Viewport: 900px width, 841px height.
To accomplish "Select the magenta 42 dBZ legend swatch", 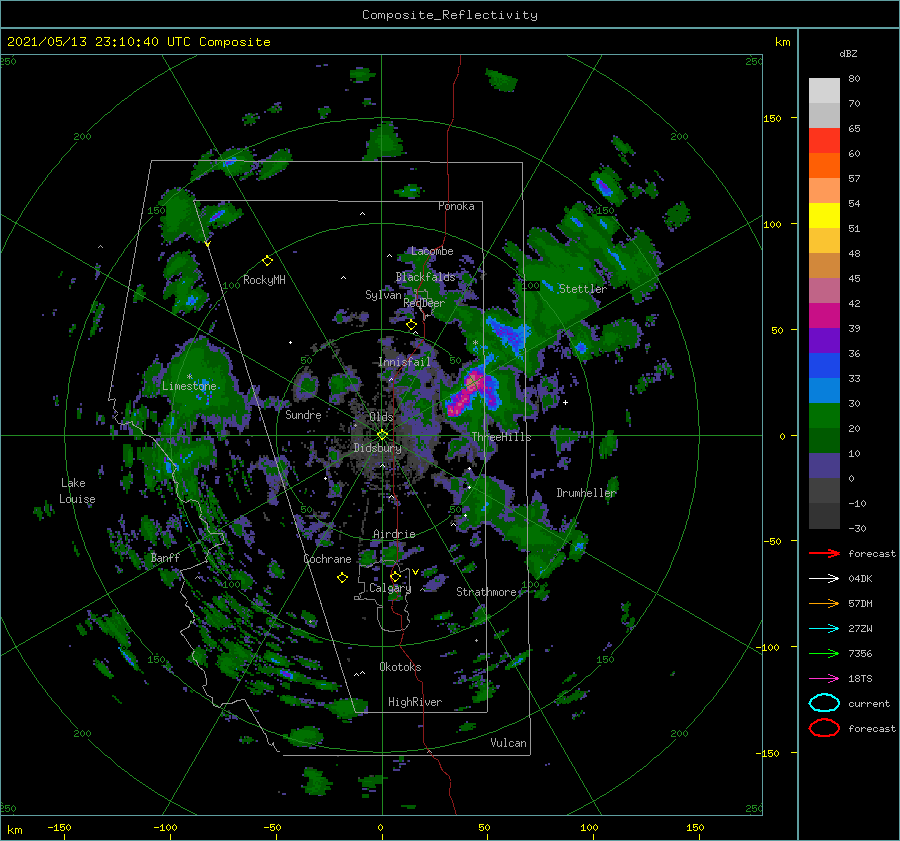I will pos(824,316).
